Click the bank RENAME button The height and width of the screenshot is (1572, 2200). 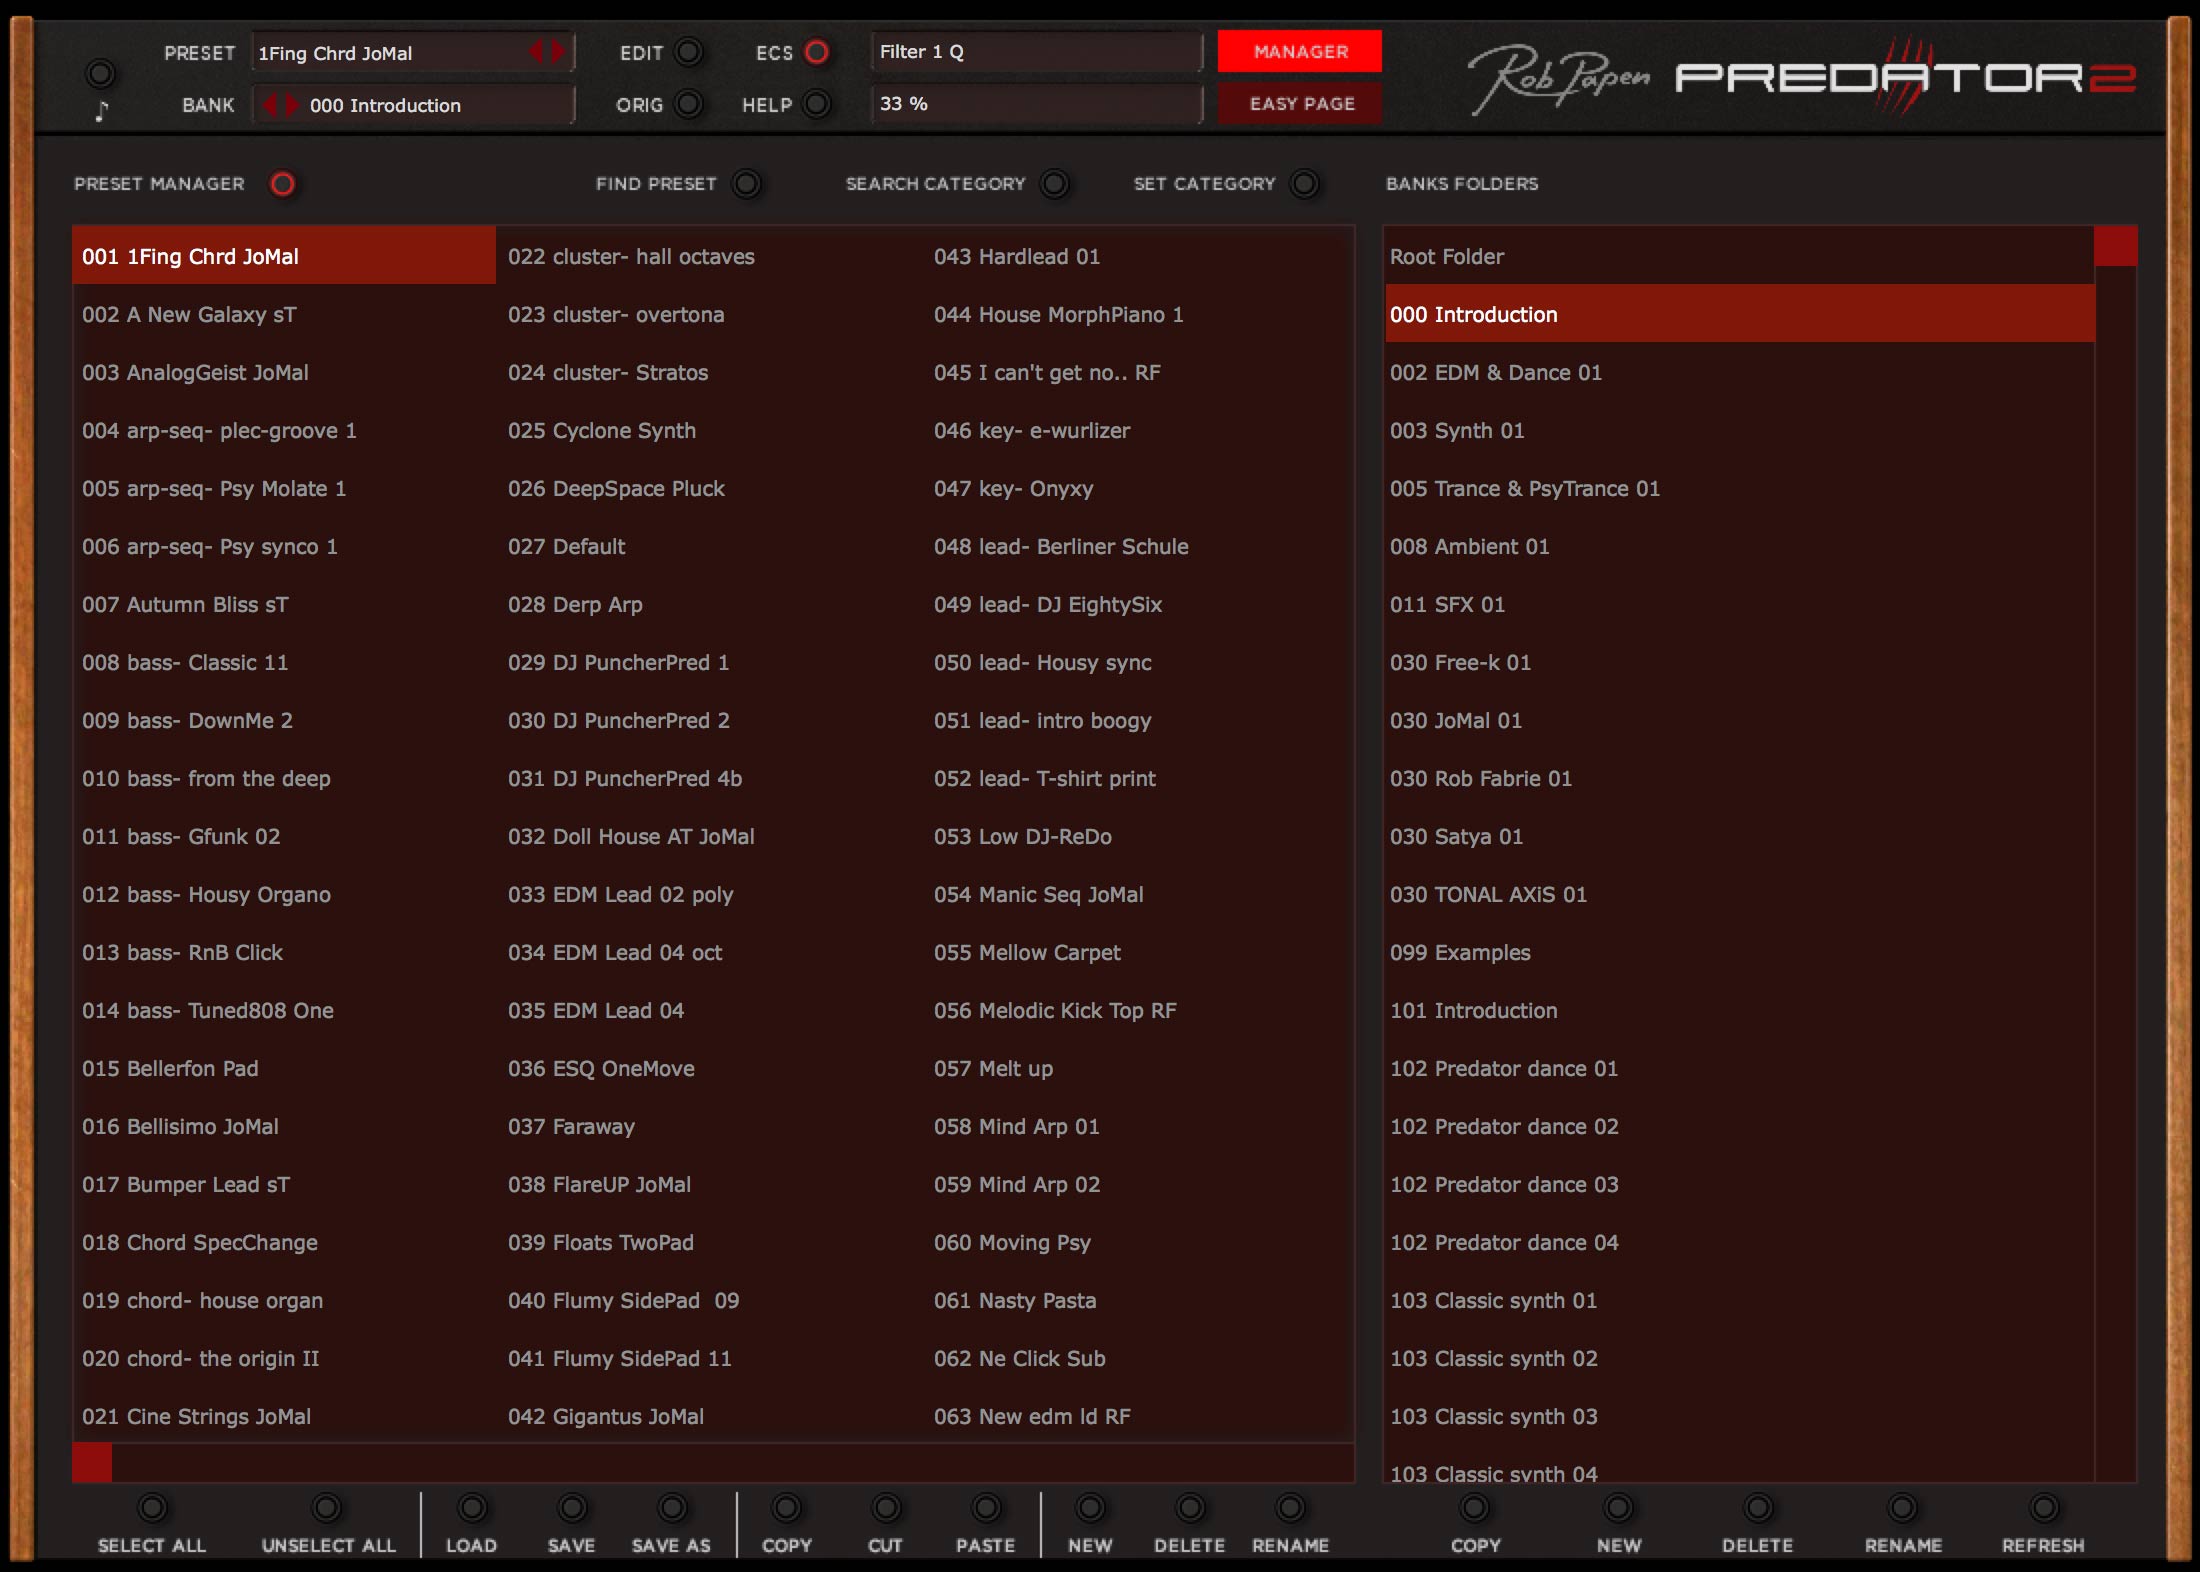coord(1903,1508)
